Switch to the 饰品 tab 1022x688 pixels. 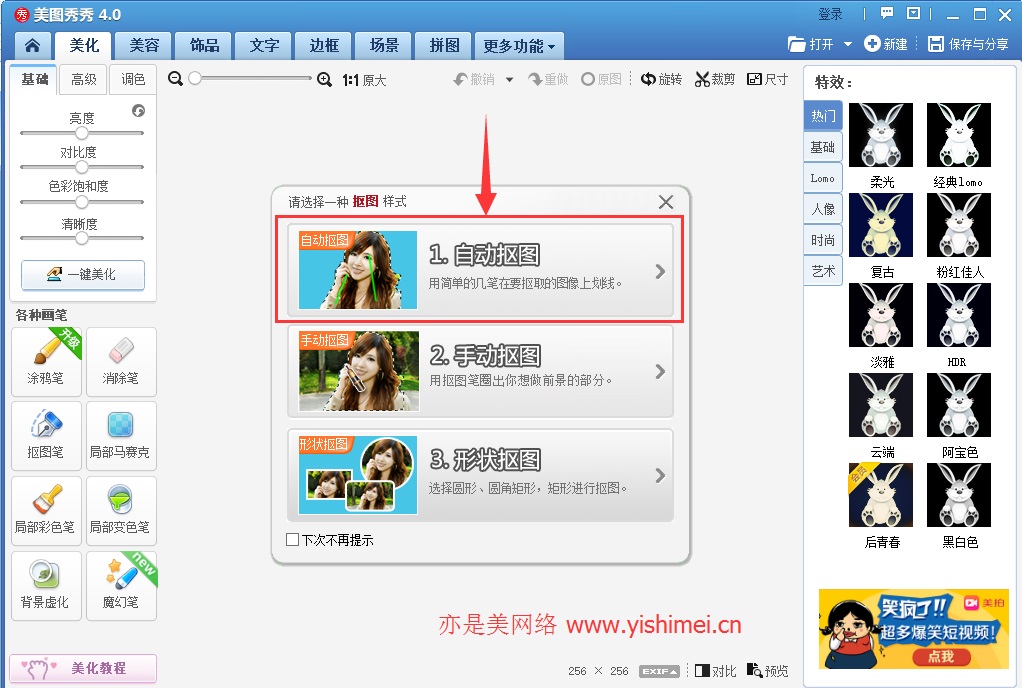pos(204,46)
